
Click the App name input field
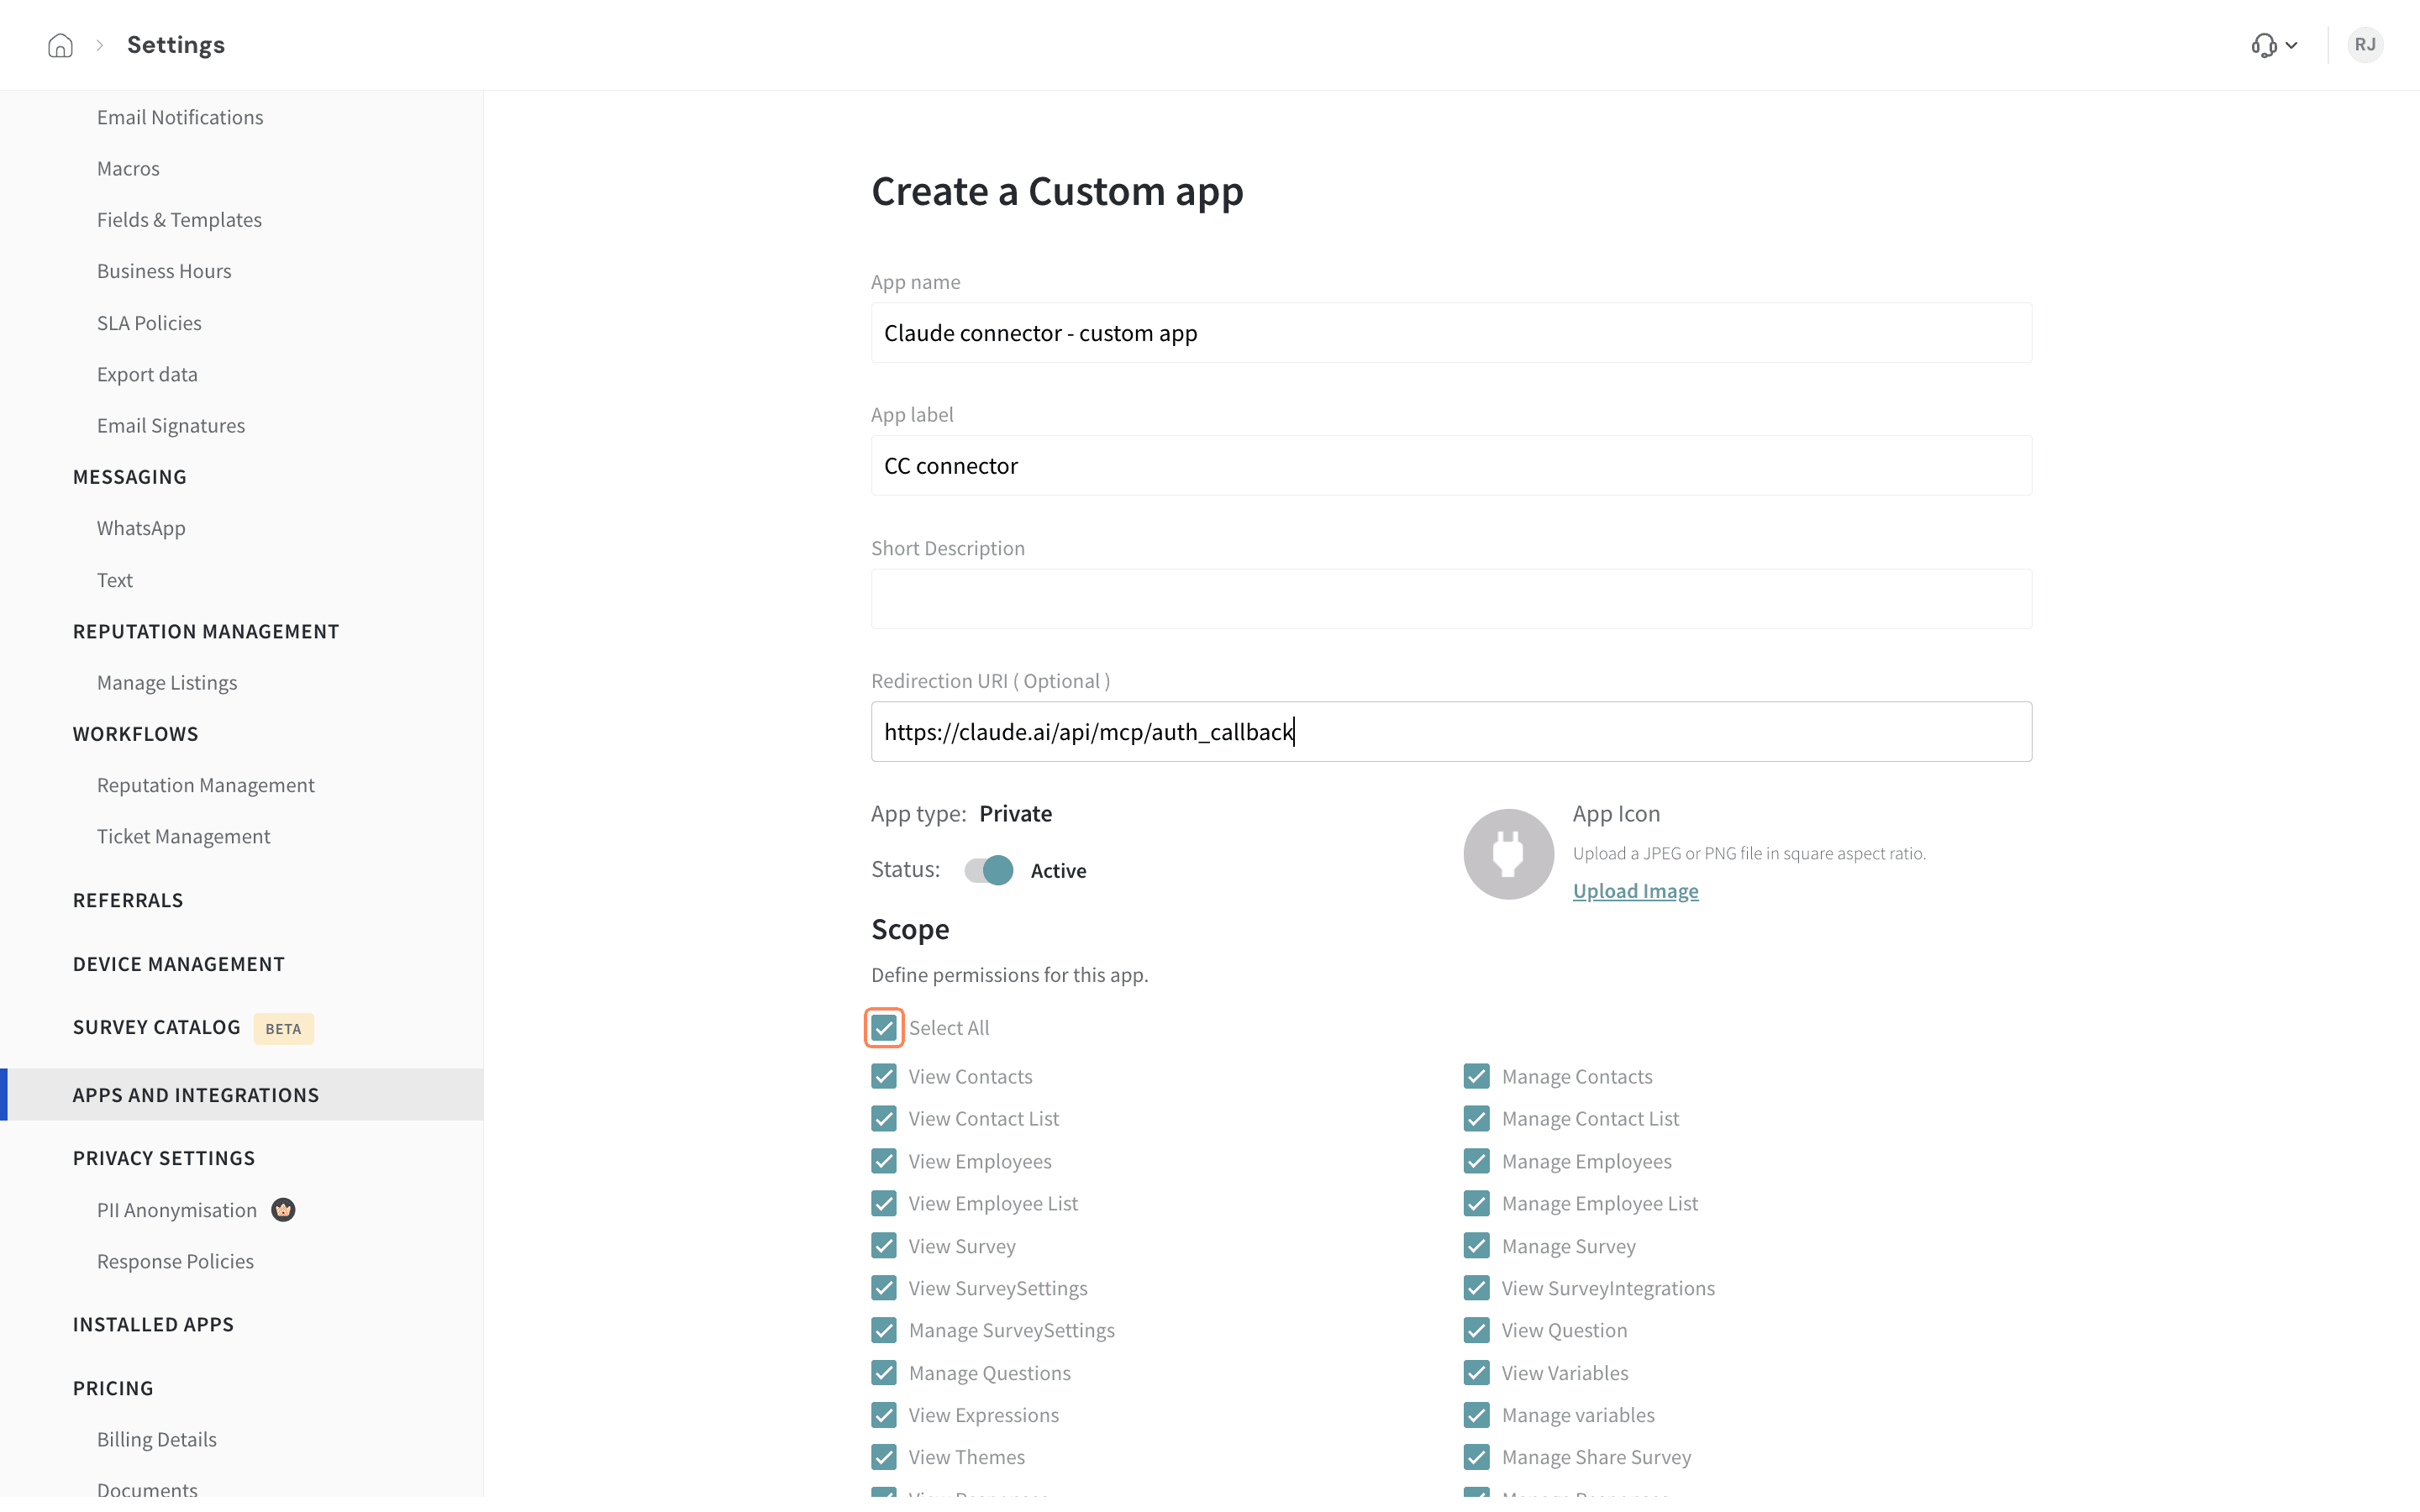1451,333
